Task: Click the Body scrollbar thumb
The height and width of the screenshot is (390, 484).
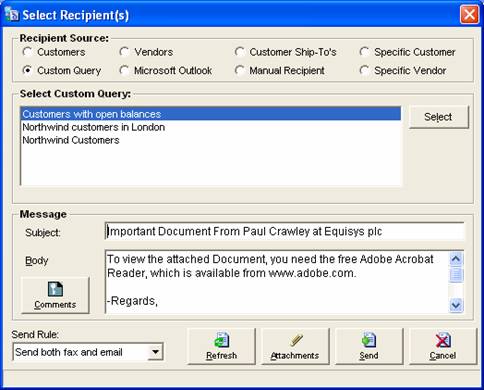Action: [x=456, y=275]
